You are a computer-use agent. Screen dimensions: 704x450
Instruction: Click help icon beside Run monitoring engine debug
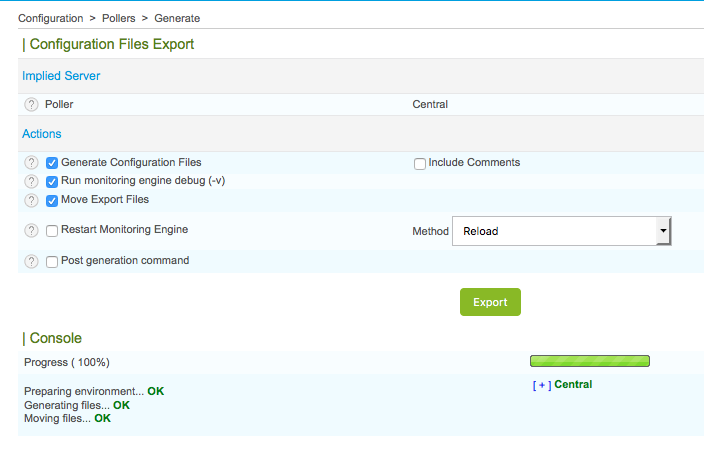[31, 182]
